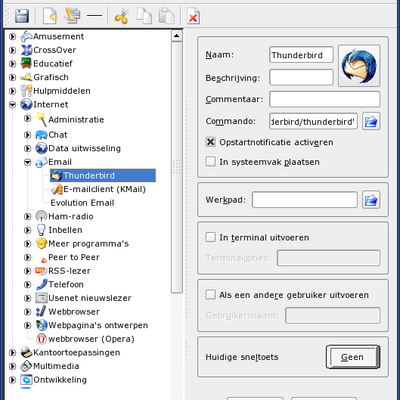Screen dimensions: 400x400
Task: Click the Hulpmiddelen tools icon
Action: pyautogui.click(x=26, y=91)
